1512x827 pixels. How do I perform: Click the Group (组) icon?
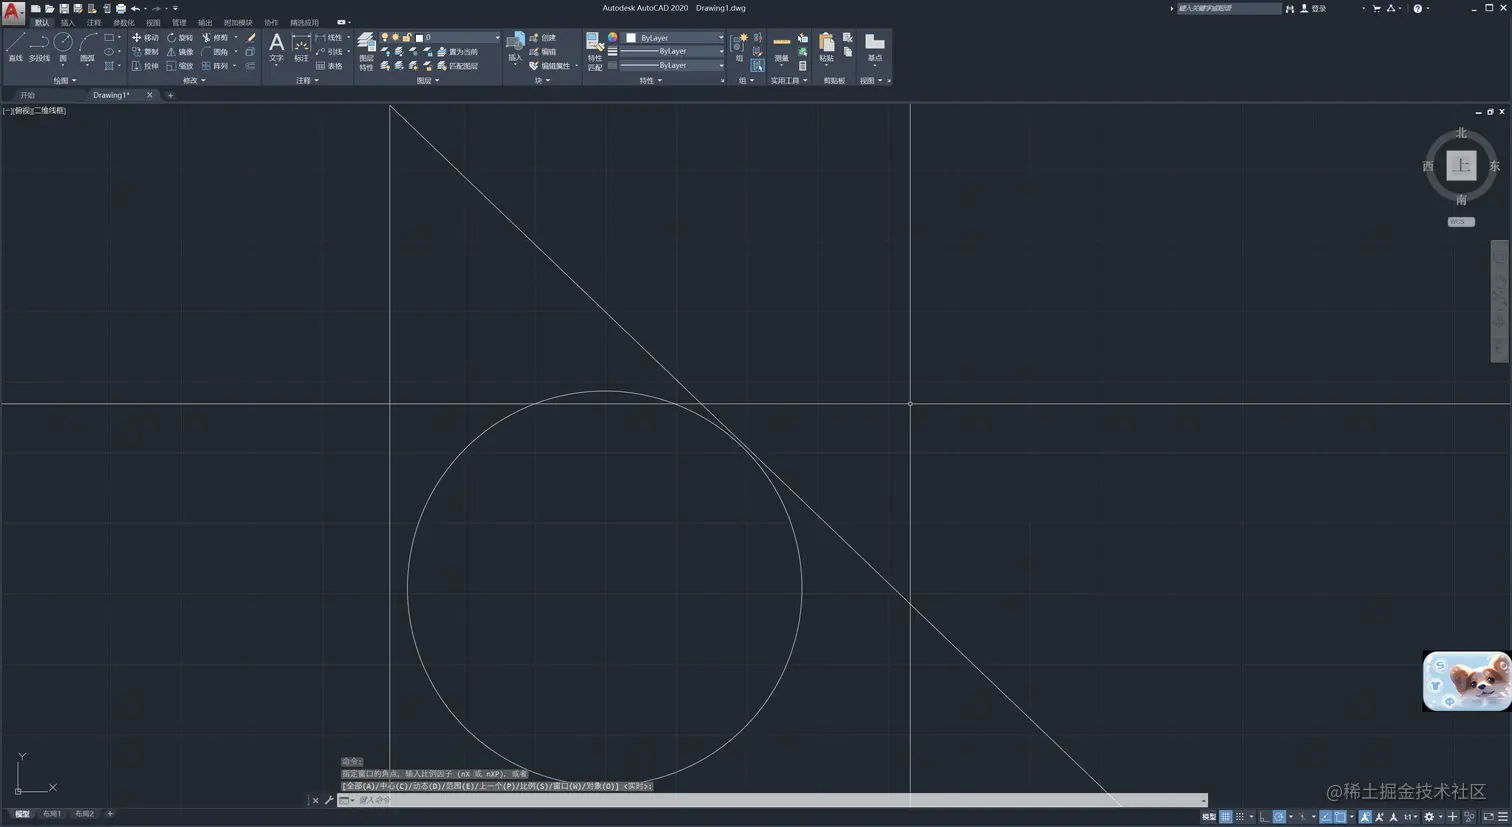click(x=739, y=47)
